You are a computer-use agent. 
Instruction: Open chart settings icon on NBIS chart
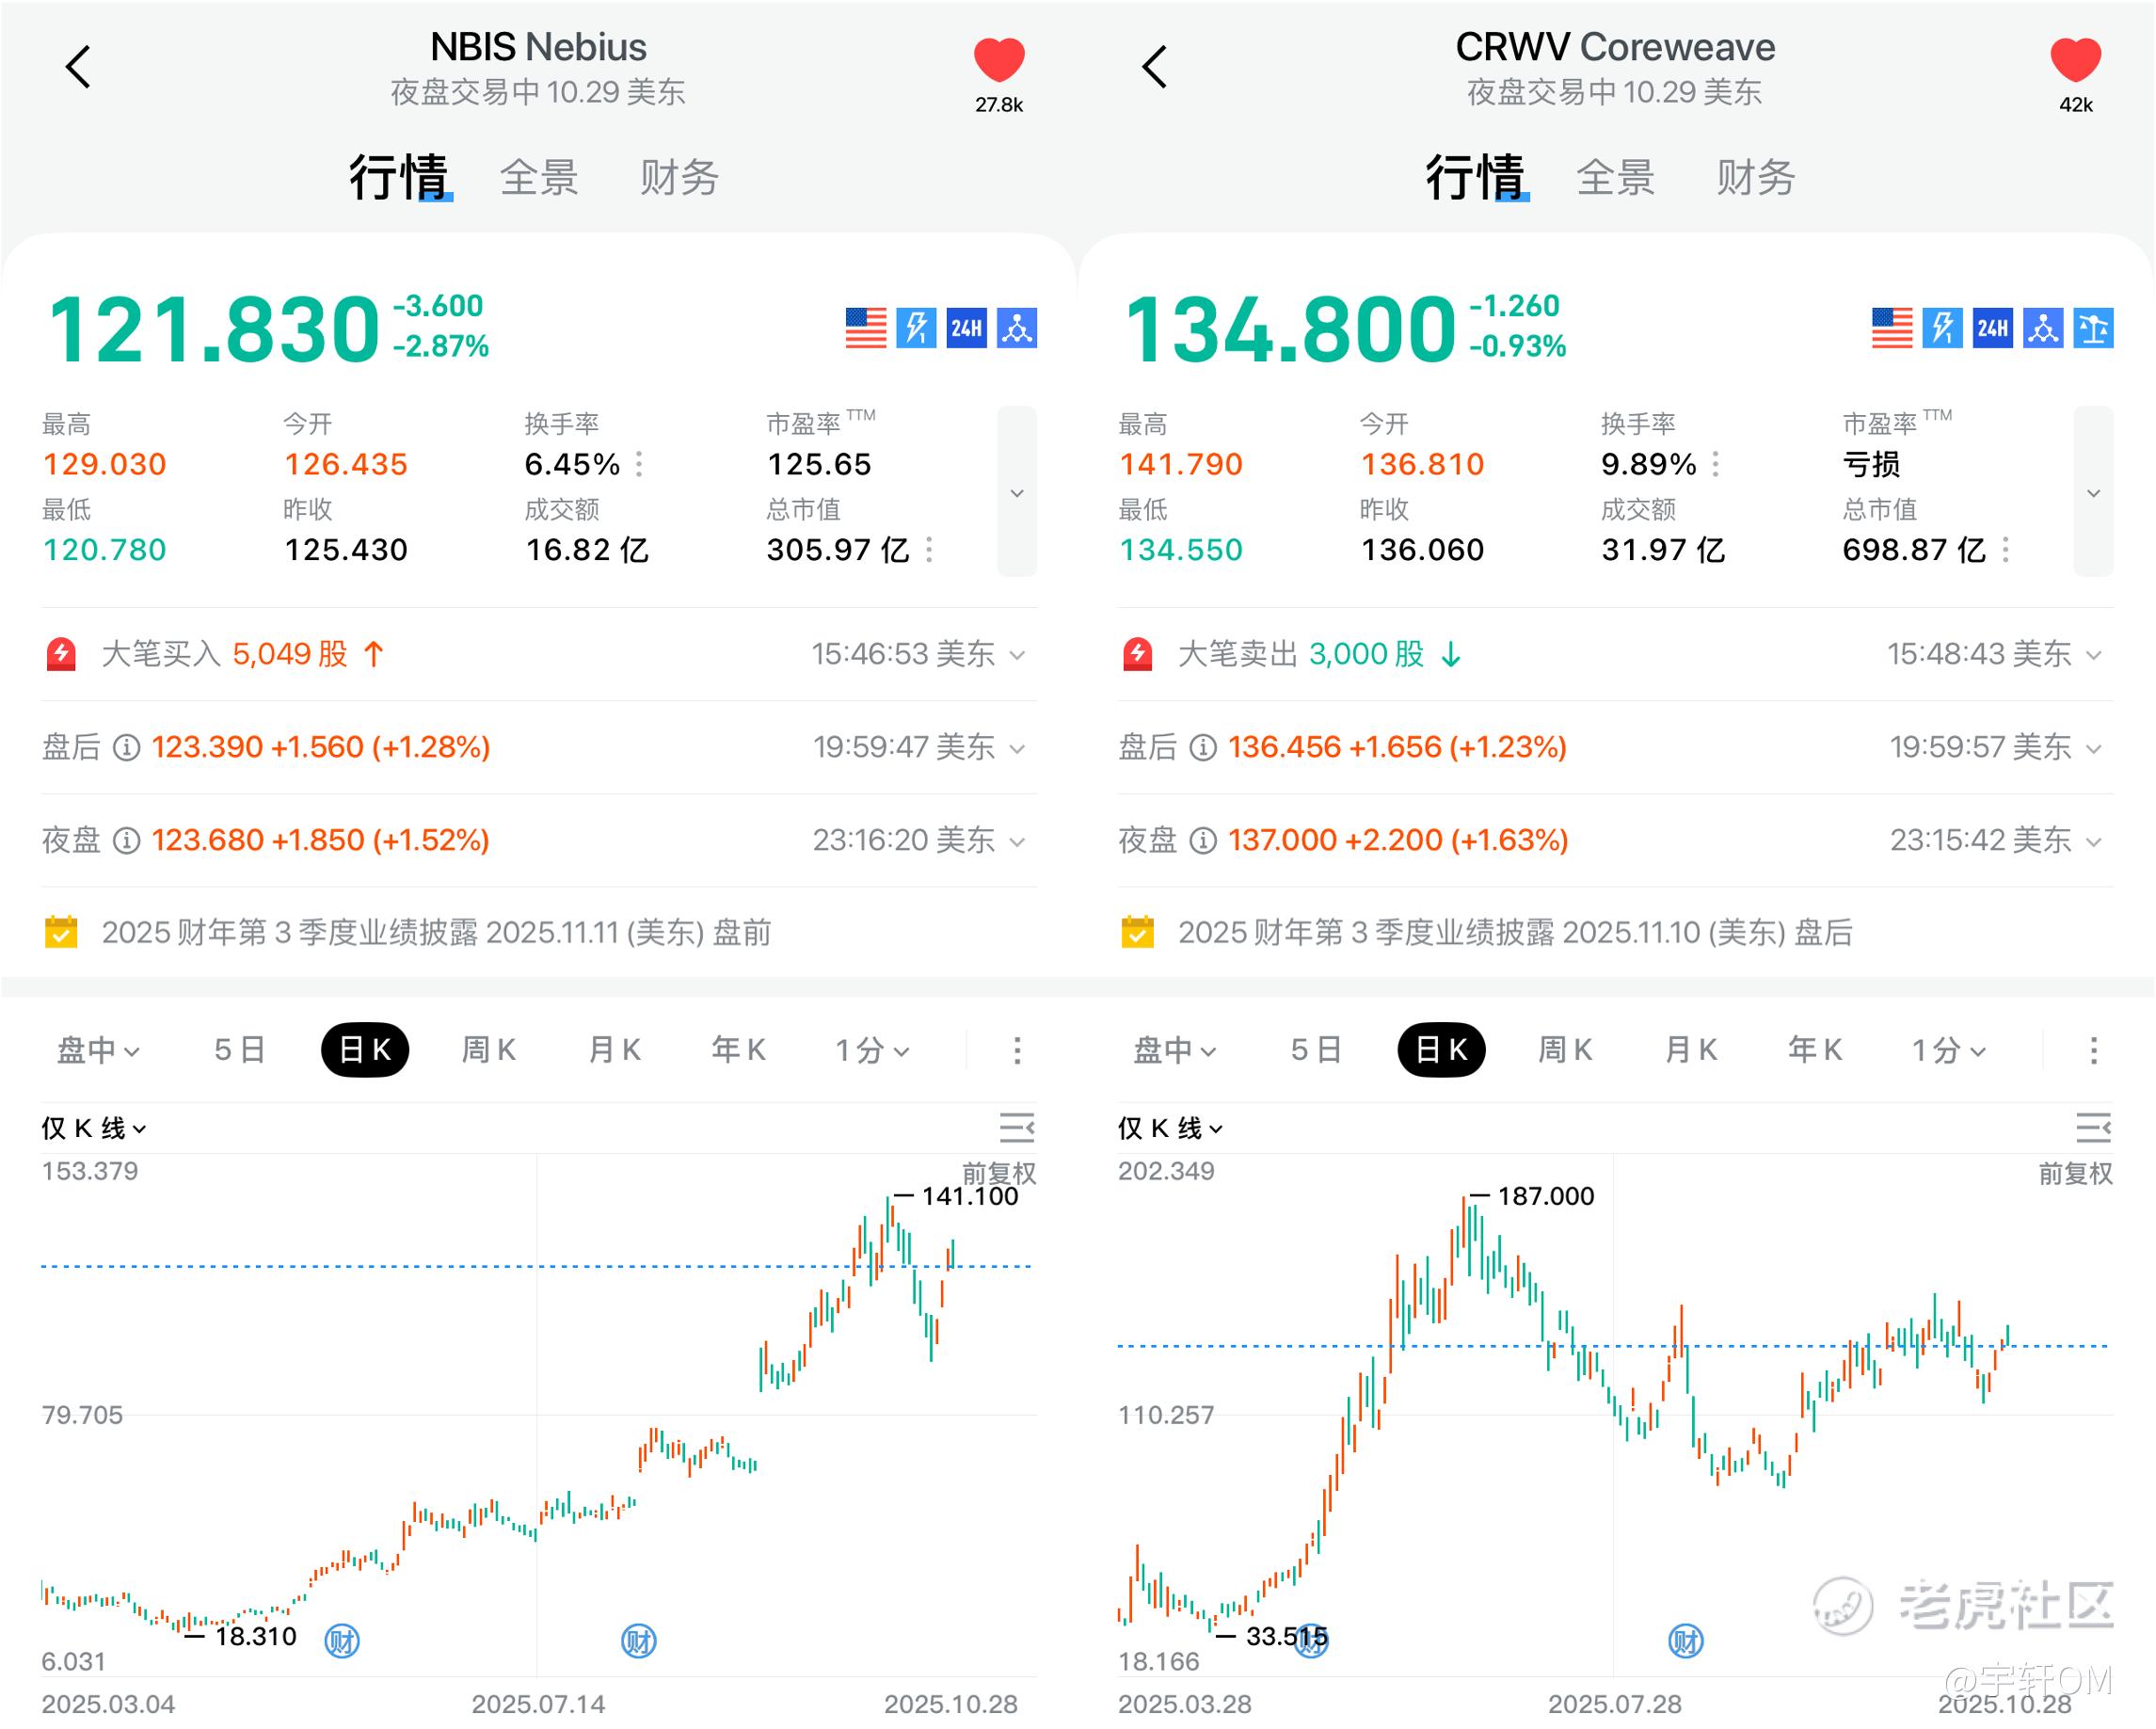click(1017, 1128)
